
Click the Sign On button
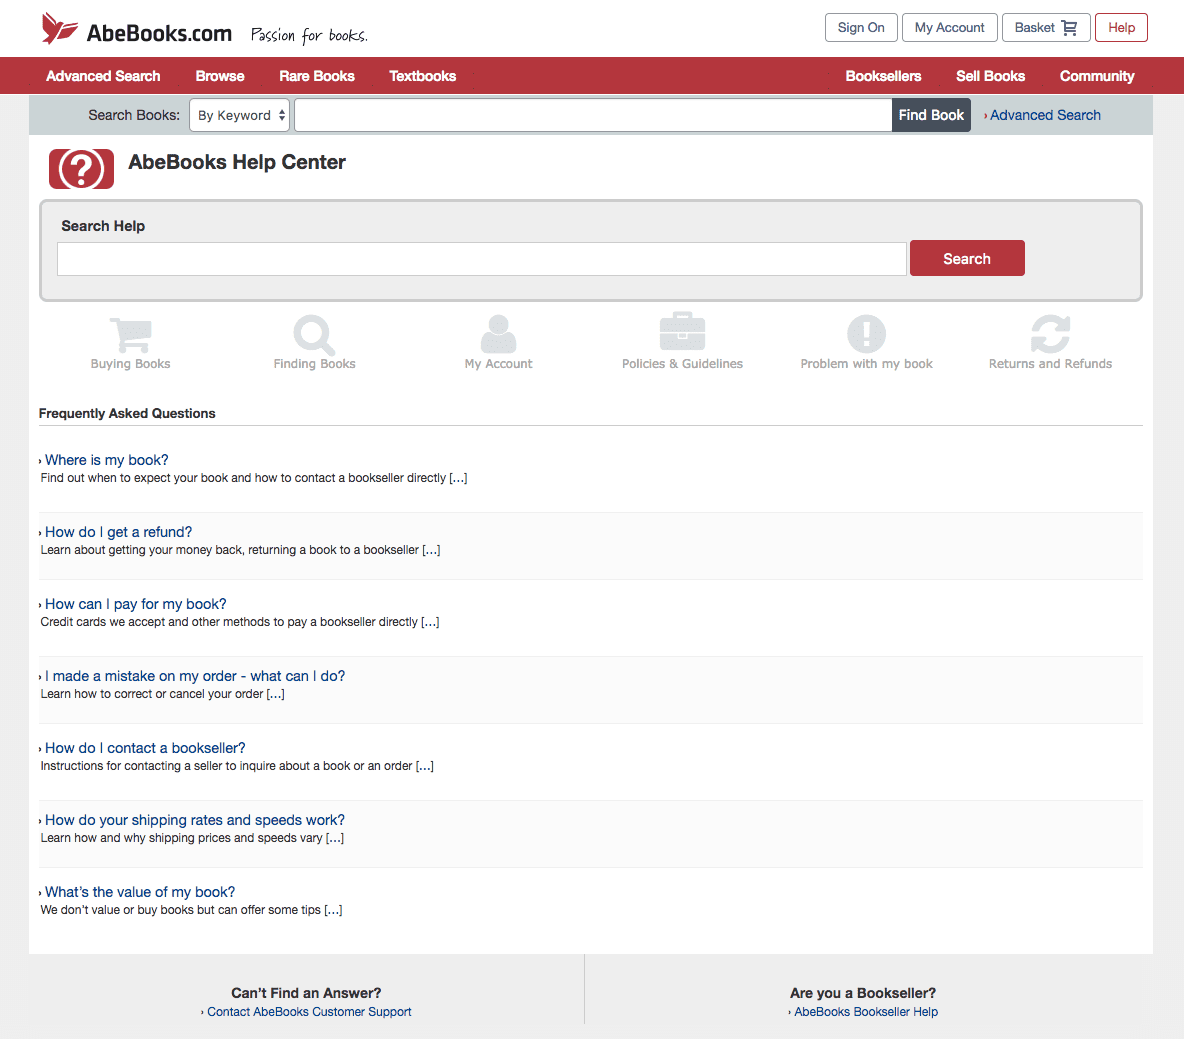861,28
